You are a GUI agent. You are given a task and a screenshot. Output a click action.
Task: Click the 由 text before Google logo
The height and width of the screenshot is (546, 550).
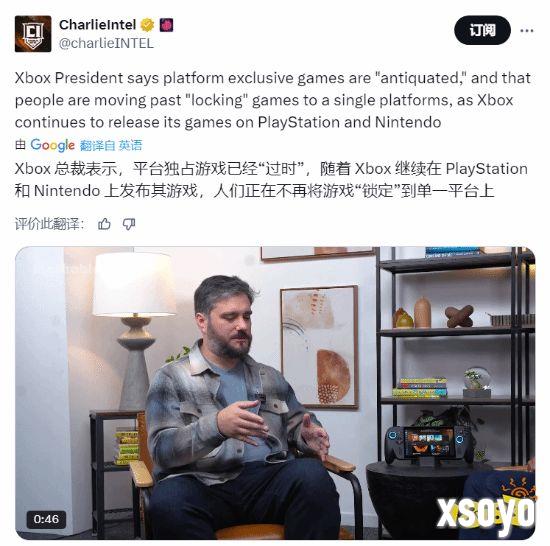(x=20, y=145)
